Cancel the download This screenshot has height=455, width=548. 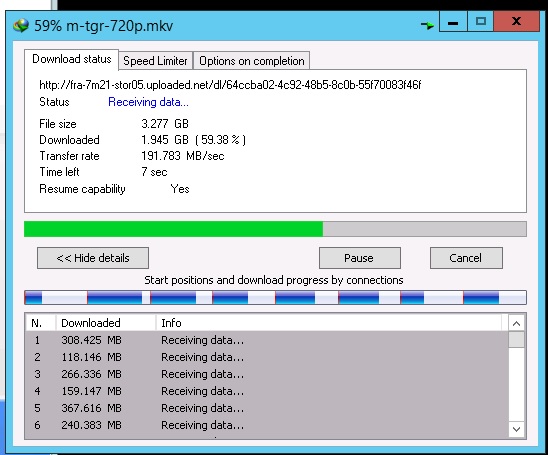(x=466, y=258)
